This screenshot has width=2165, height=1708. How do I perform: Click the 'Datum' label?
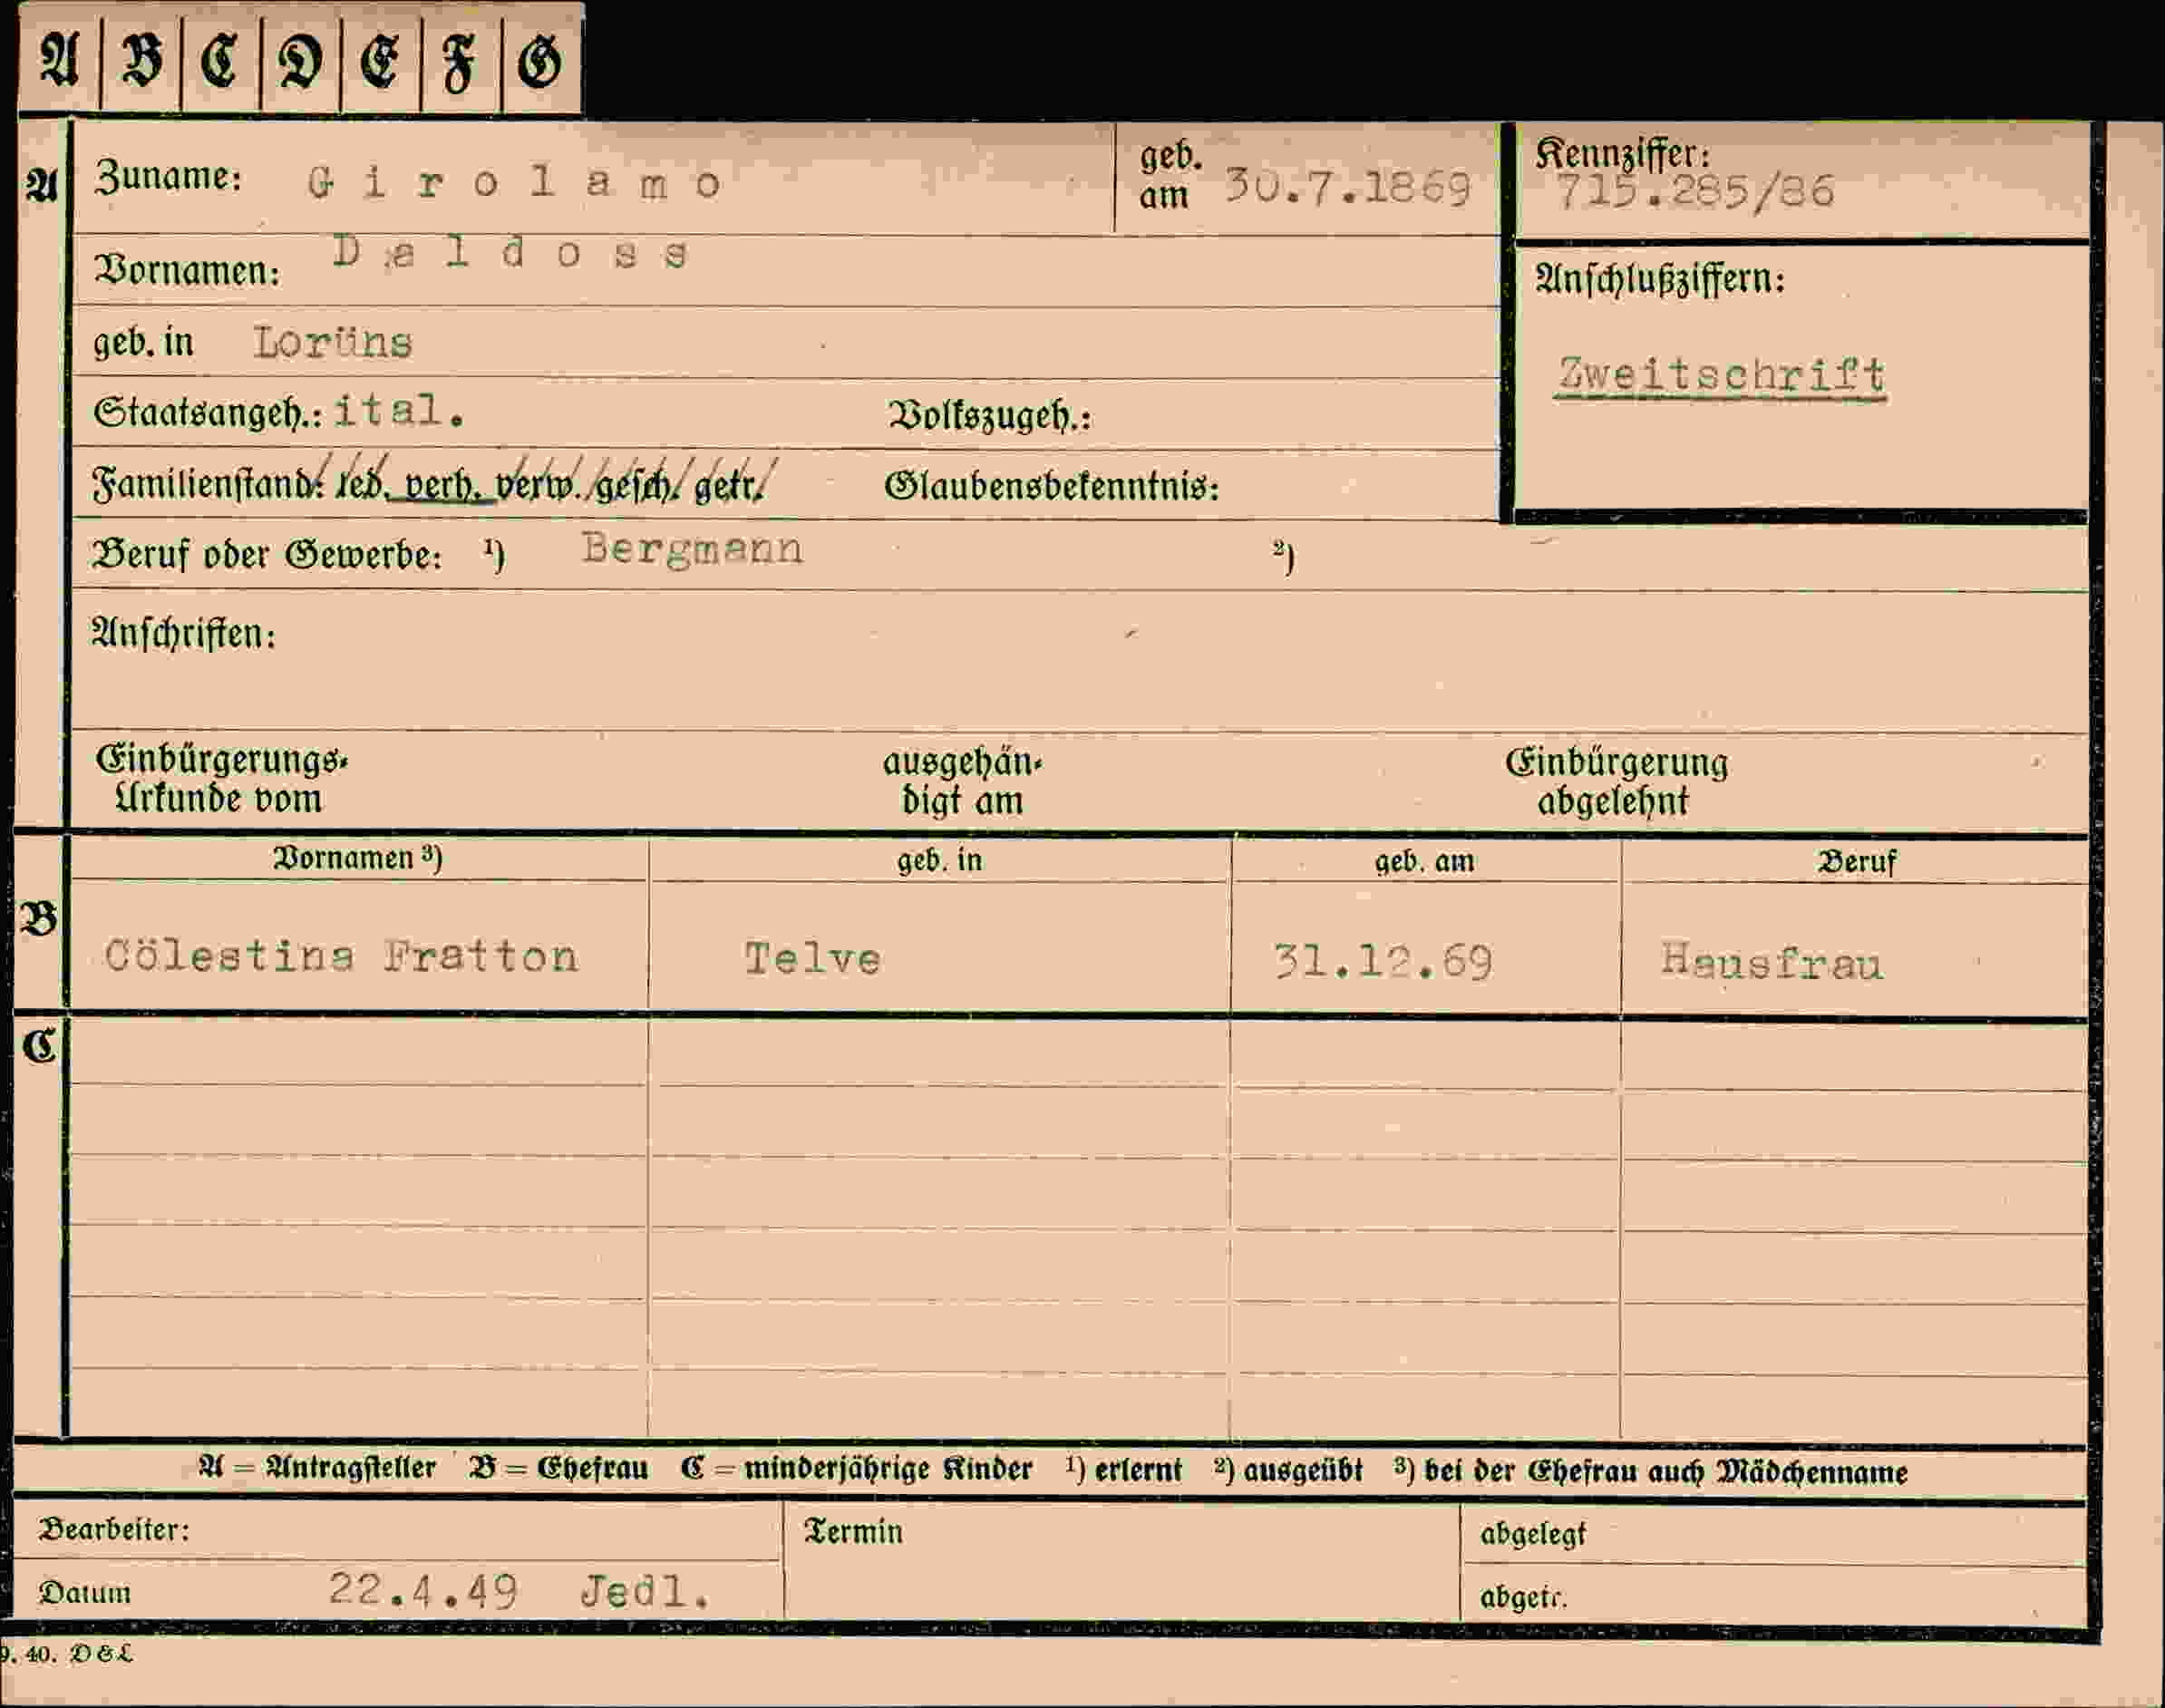85,1592
